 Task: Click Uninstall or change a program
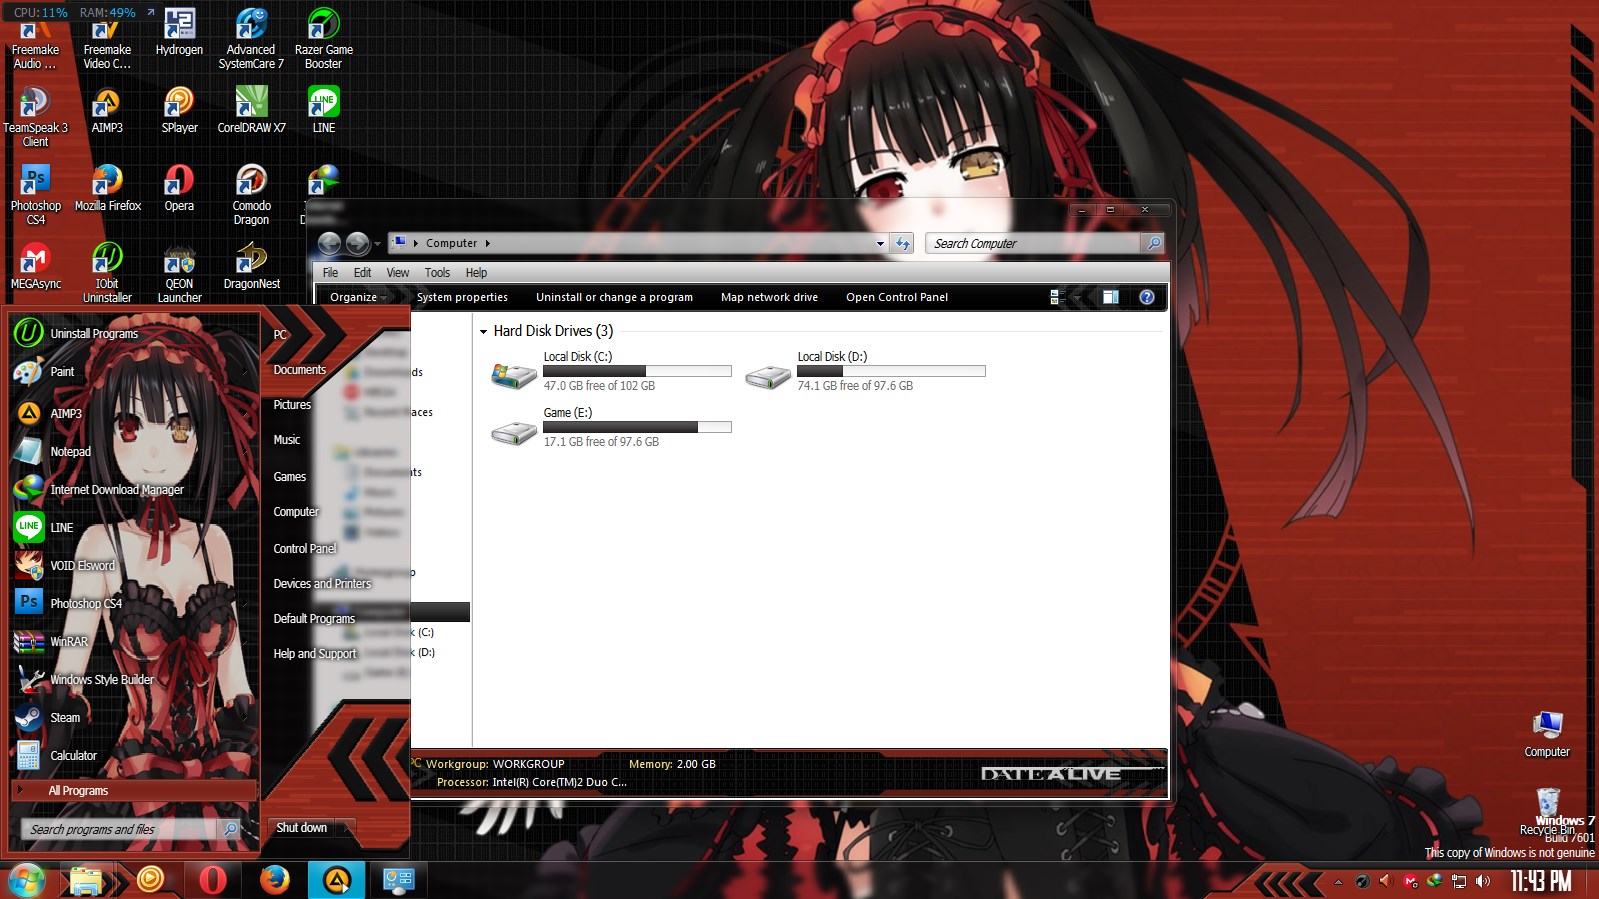point(614,297)
